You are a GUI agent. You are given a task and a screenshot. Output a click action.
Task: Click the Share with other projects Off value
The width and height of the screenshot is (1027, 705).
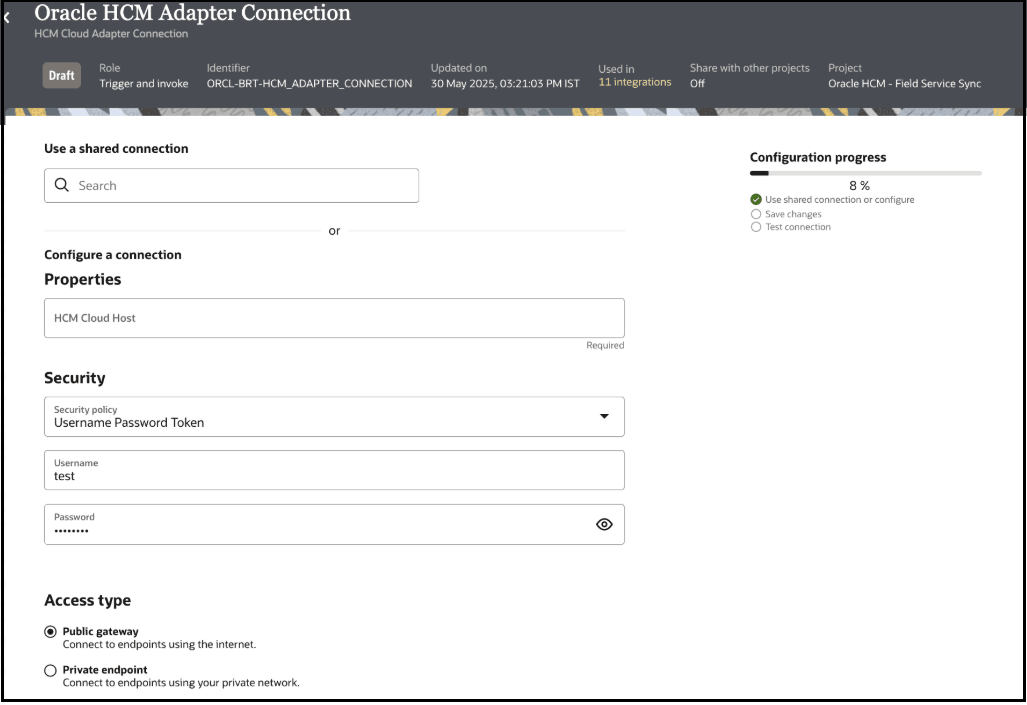(697, 83)
